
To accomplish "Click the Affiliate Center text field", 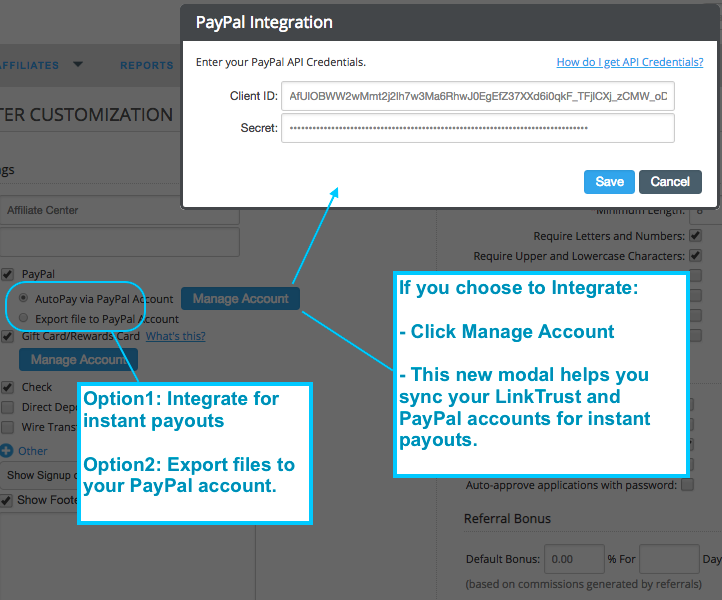I will (120, 210).
